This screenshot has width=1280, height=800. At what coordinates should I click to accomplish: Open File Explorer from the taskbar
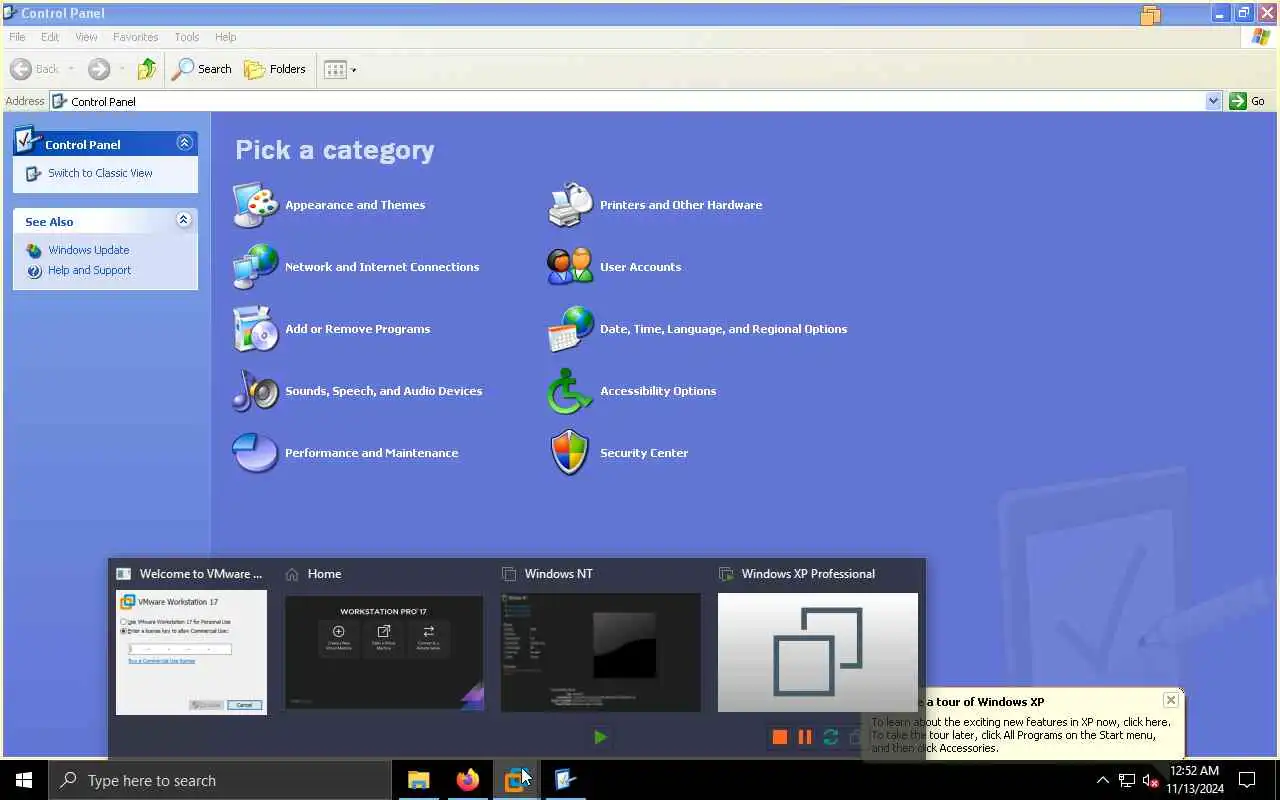(418, 780)
